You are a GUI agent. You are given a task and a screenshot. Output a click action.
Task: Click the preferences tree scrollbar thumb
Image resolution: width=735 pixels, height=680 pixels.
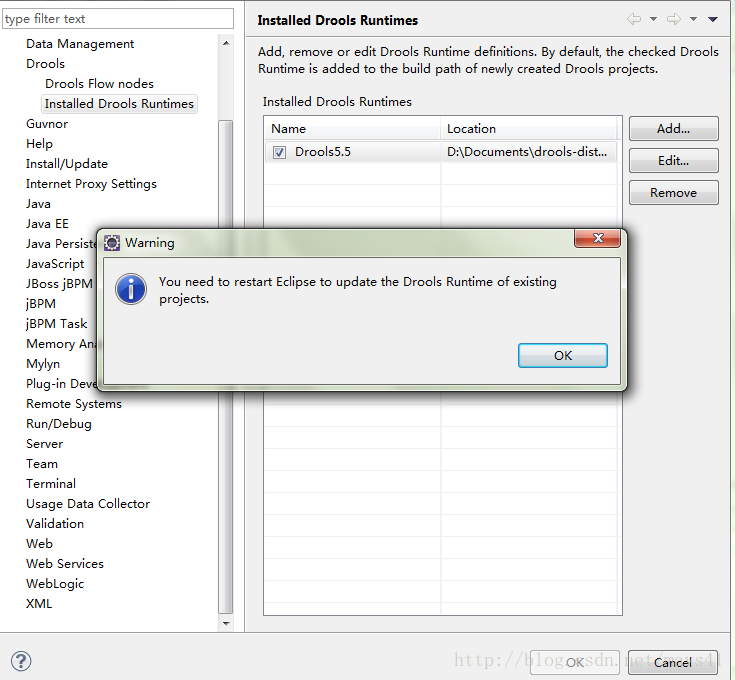coord(226,366)
